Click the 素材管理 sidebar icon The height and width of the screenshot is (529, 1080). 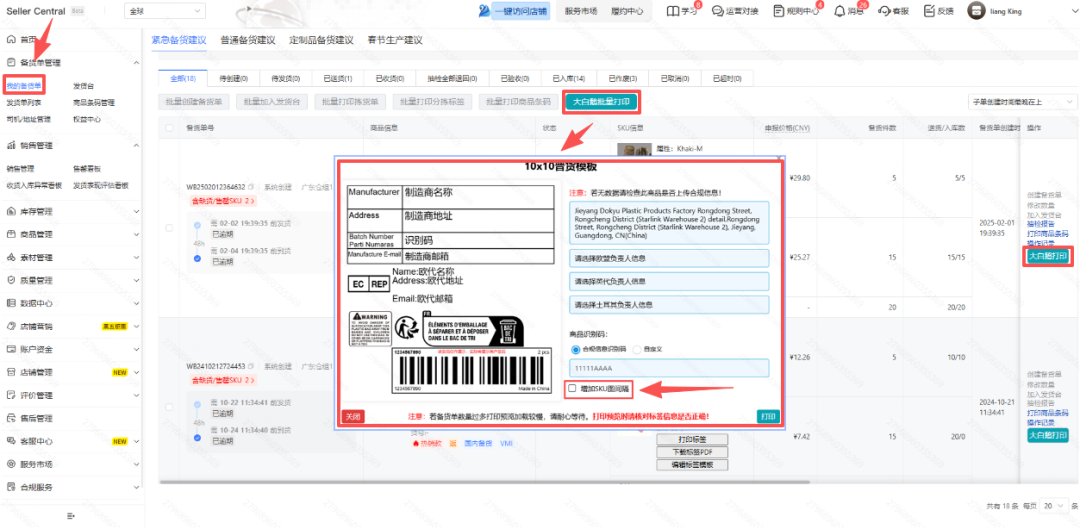[11, 258]
